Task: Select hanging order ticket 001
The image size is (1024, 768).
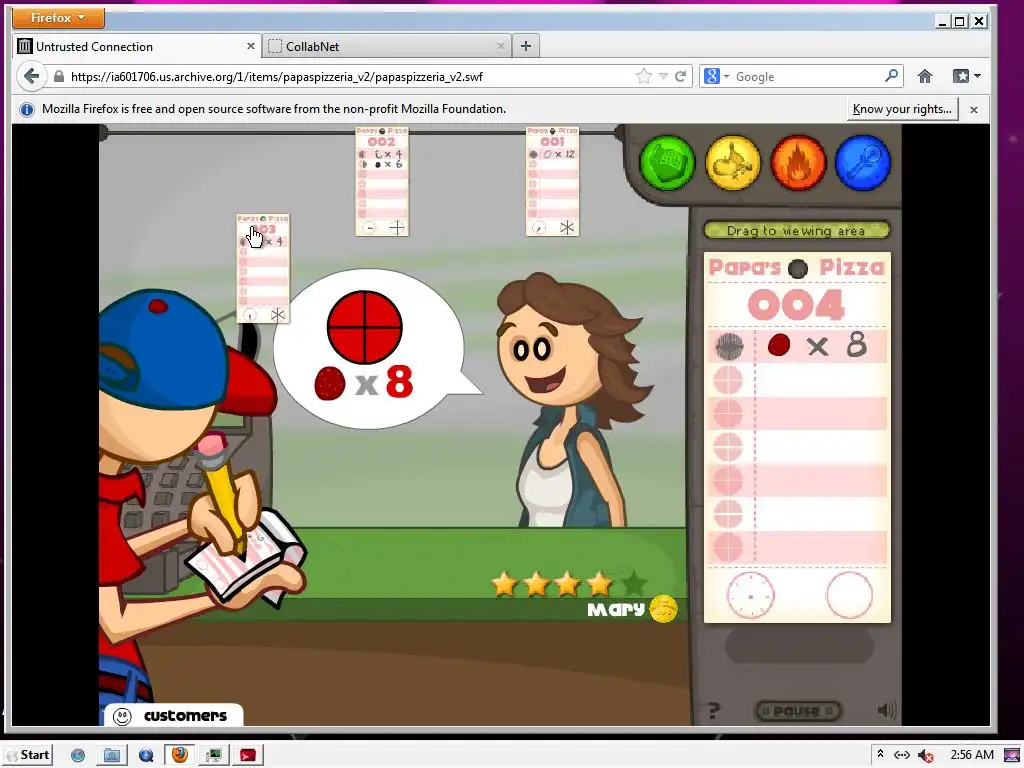Action: coord(552,182)
